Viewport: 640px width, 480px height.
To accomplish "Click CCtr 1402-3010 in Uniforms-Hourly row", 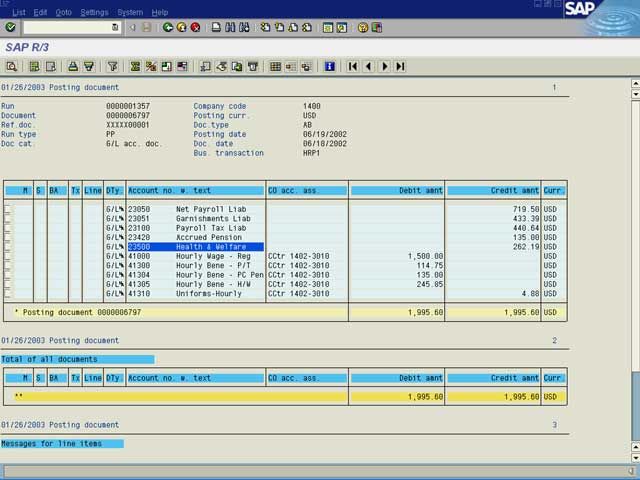I will tap(298, 294).
